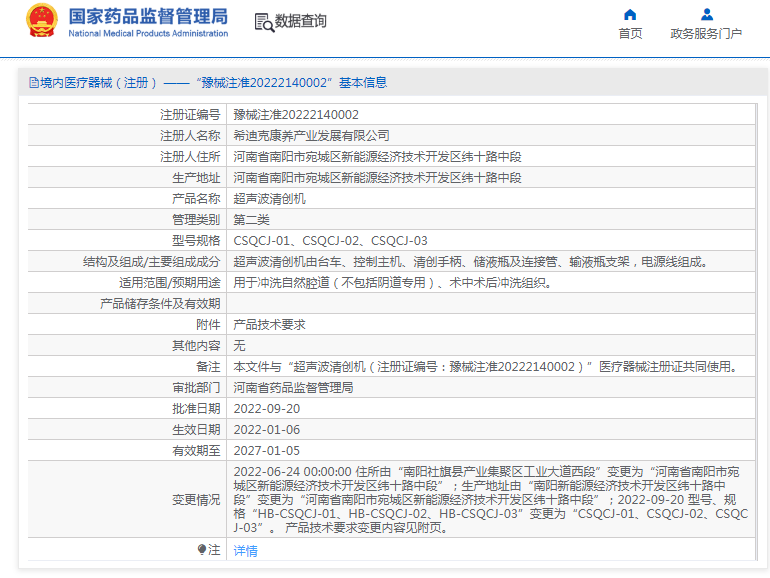This screenshot has width=770, height=578.
Task: Click the 政务服务门户 user icon
Action: [707, 14]
